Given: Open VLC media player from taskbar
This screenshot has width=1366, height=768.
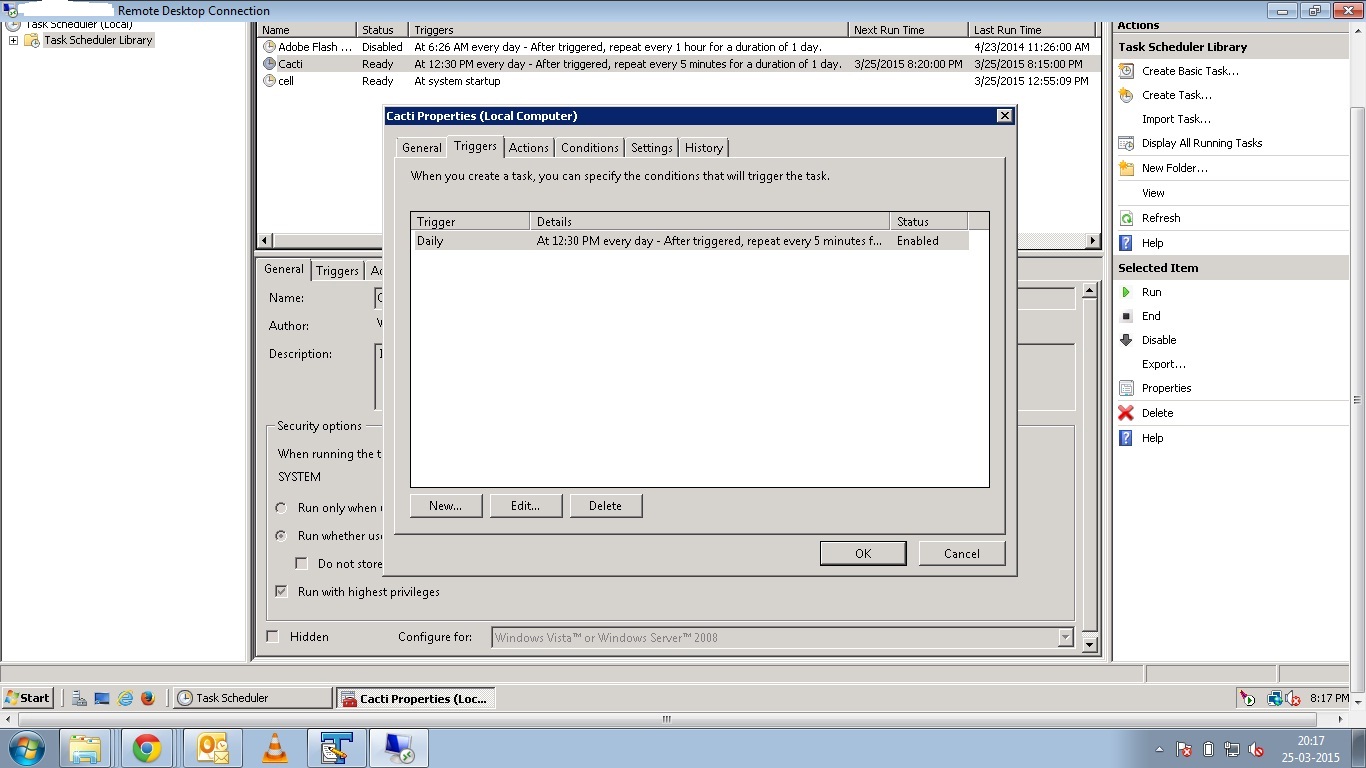Looking at the screenshot, I should (x=274, y=748).
